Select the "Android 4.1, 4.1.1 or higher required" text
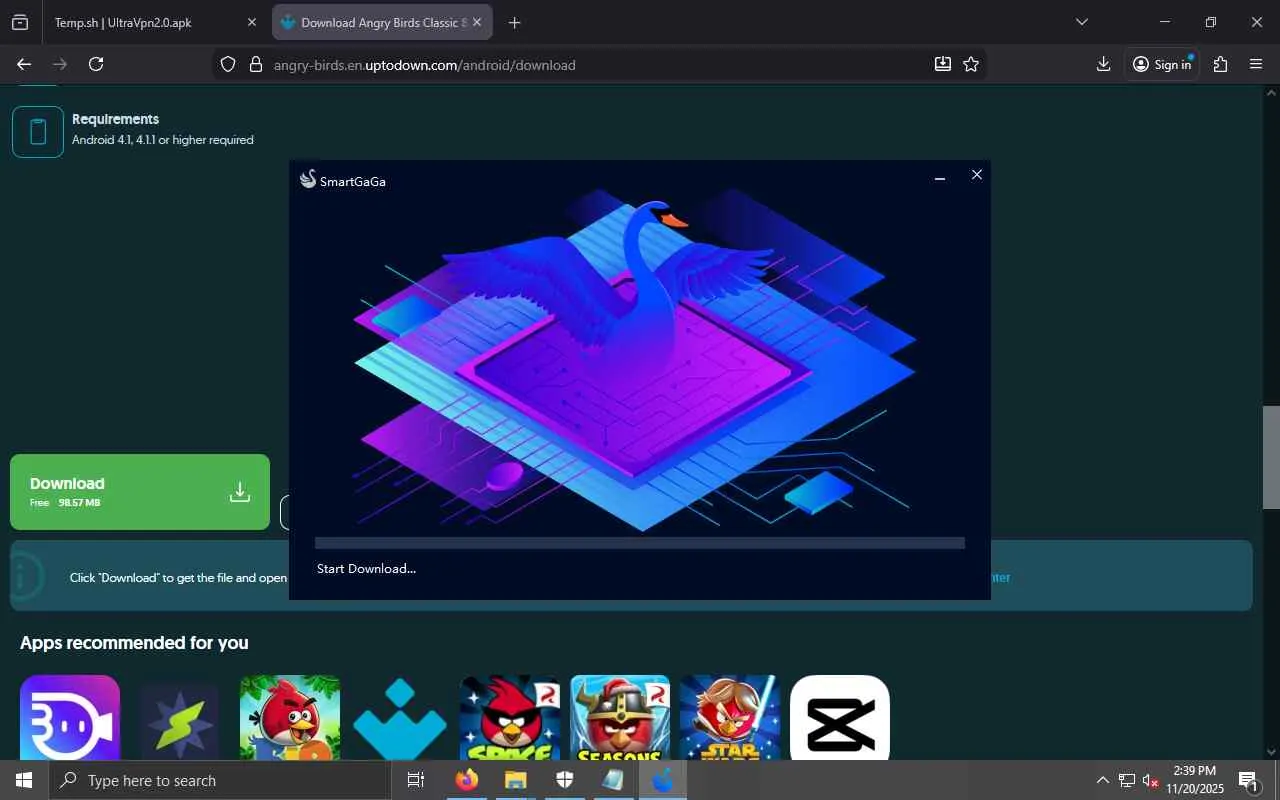 pos(163,140)
